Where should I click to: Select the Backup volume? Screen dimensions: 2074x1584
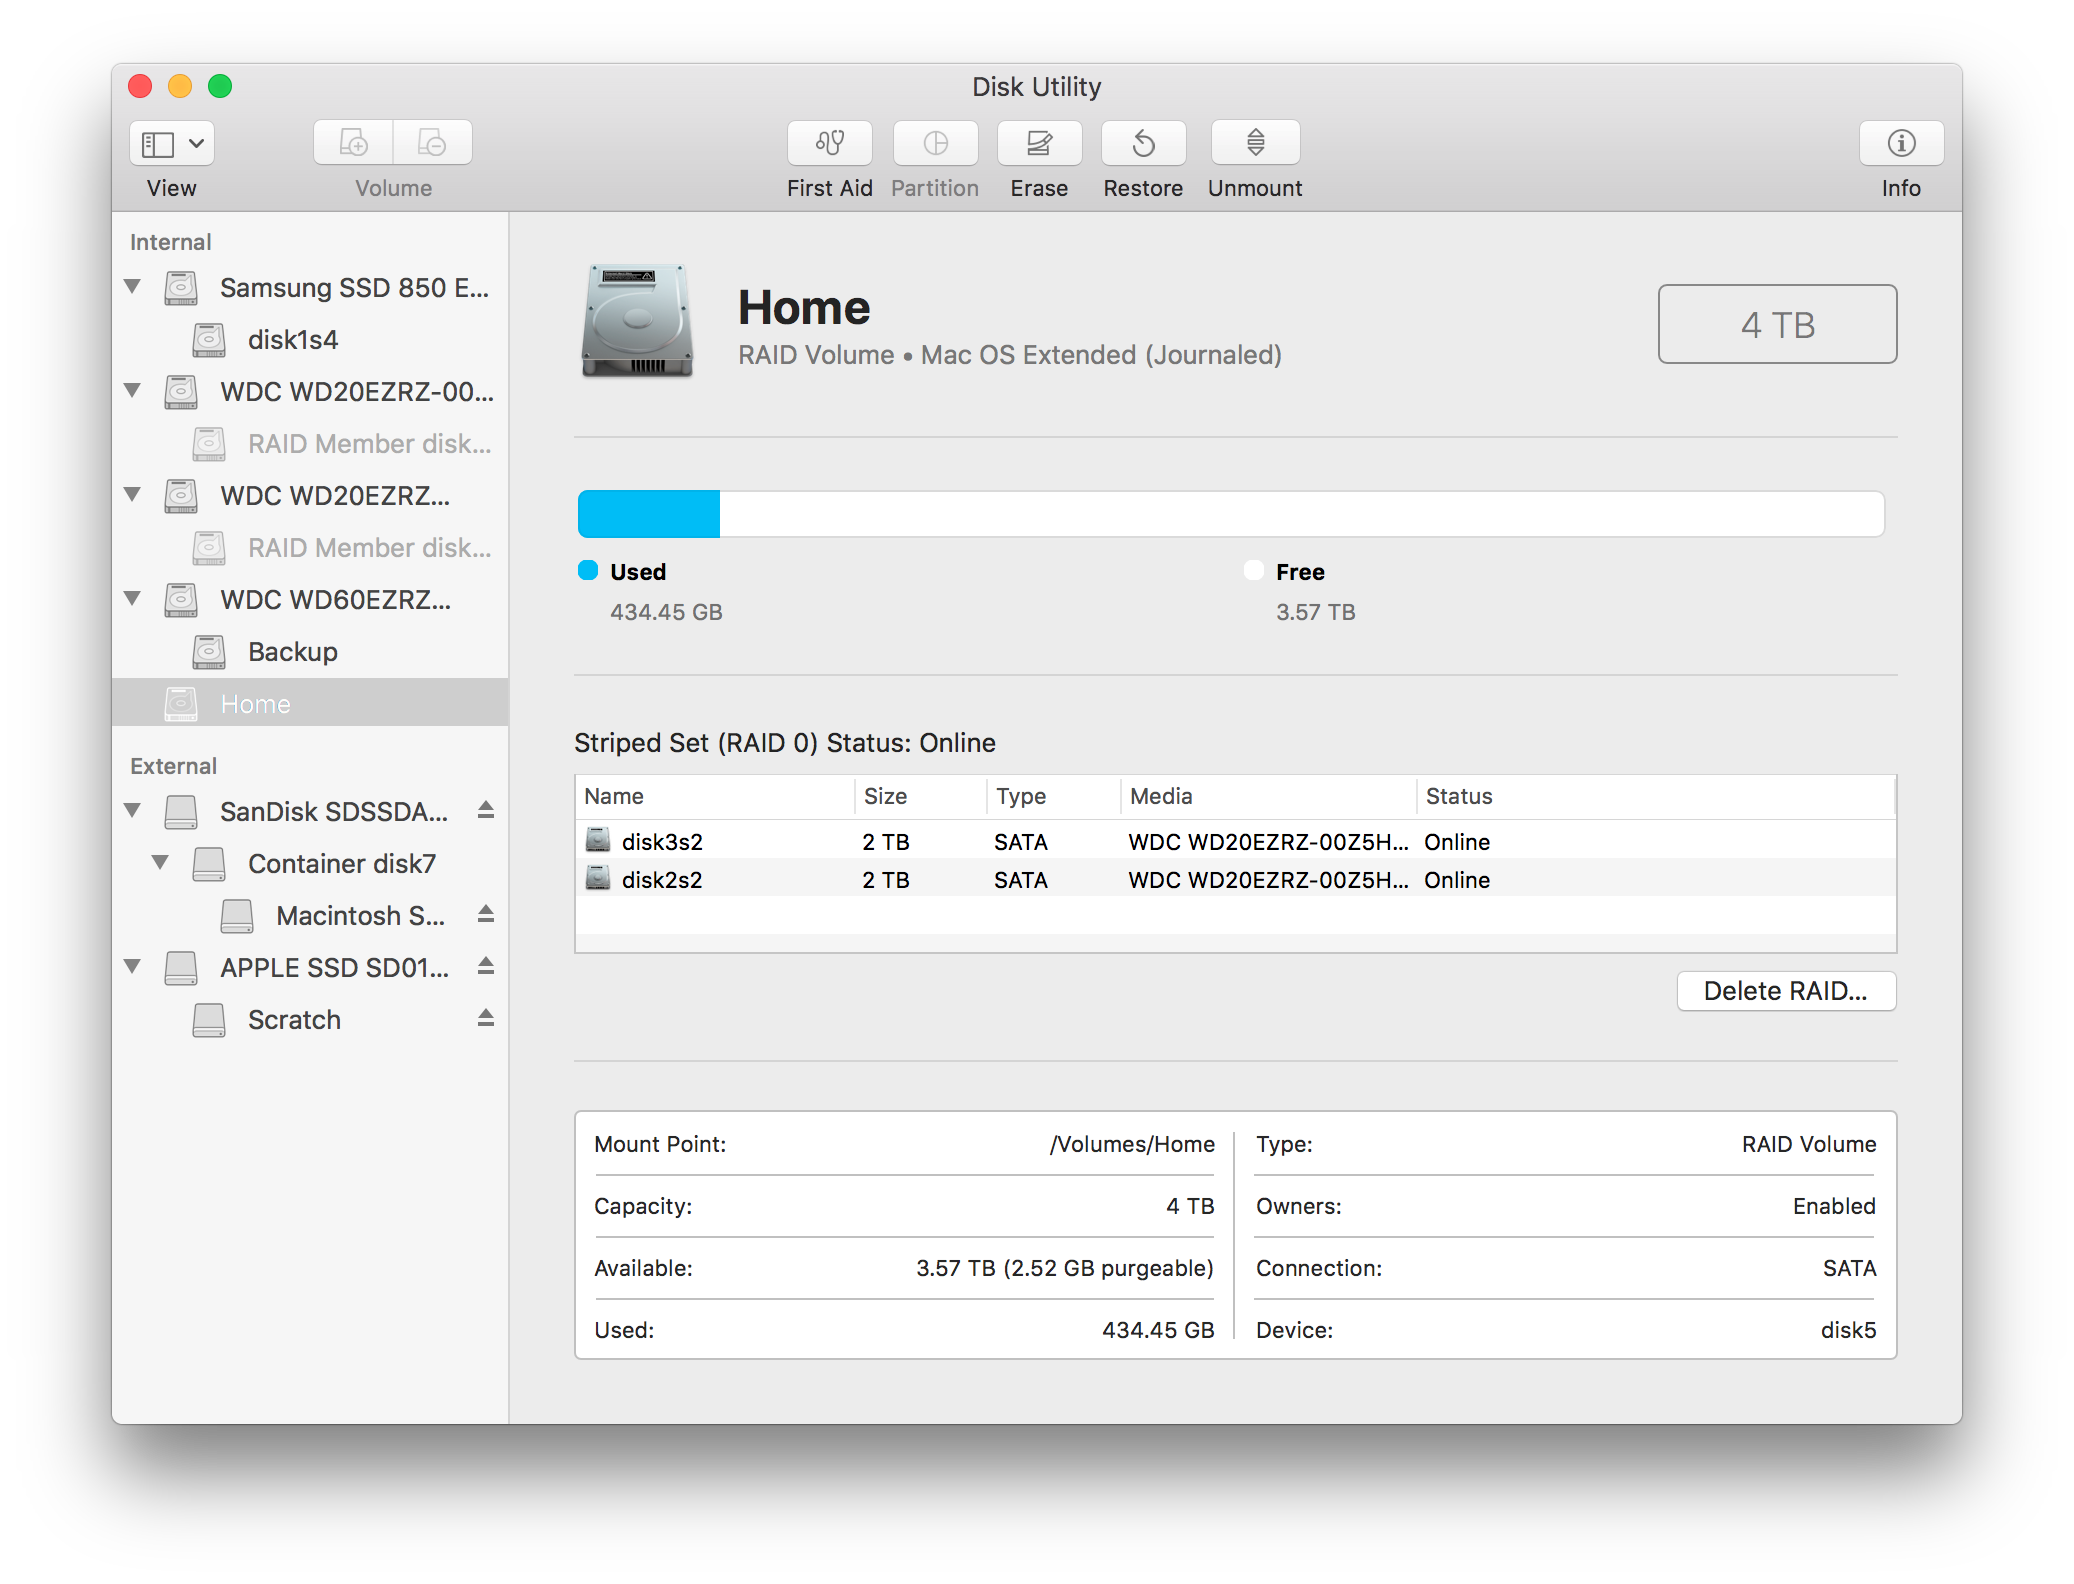pos(310,652)
